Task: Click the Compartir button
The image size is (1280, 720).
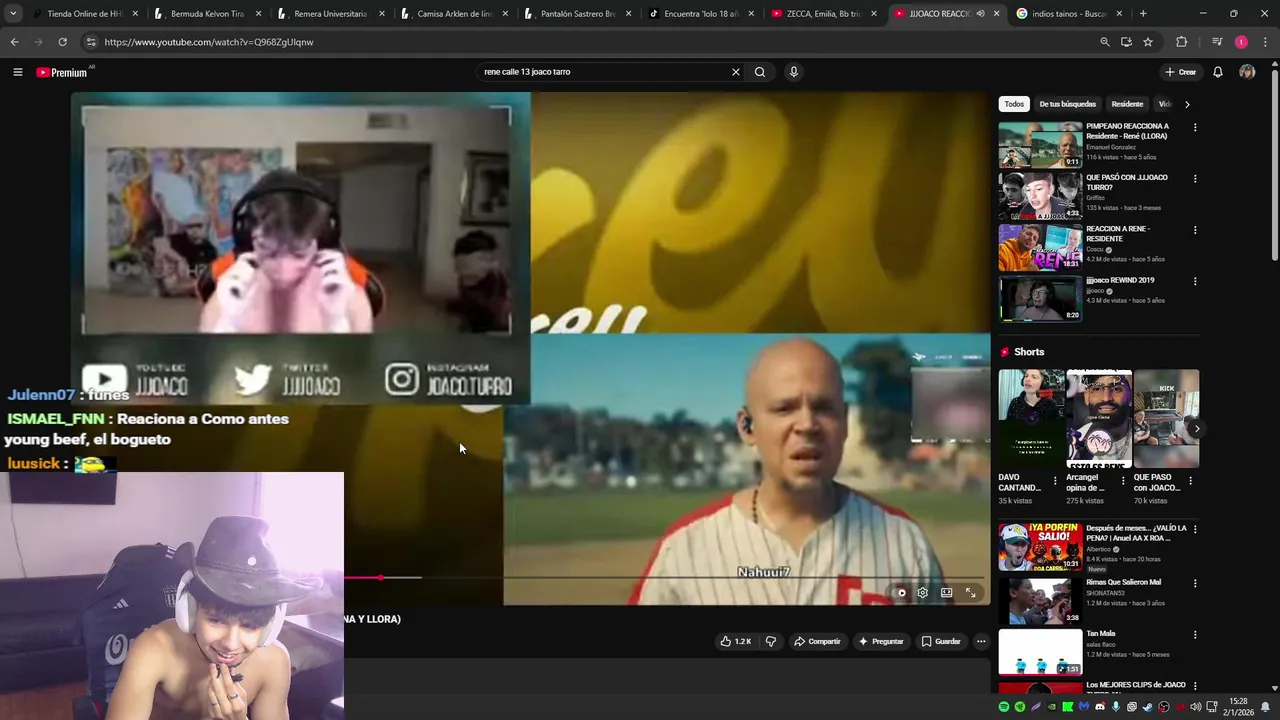Action: click(817, 641)
